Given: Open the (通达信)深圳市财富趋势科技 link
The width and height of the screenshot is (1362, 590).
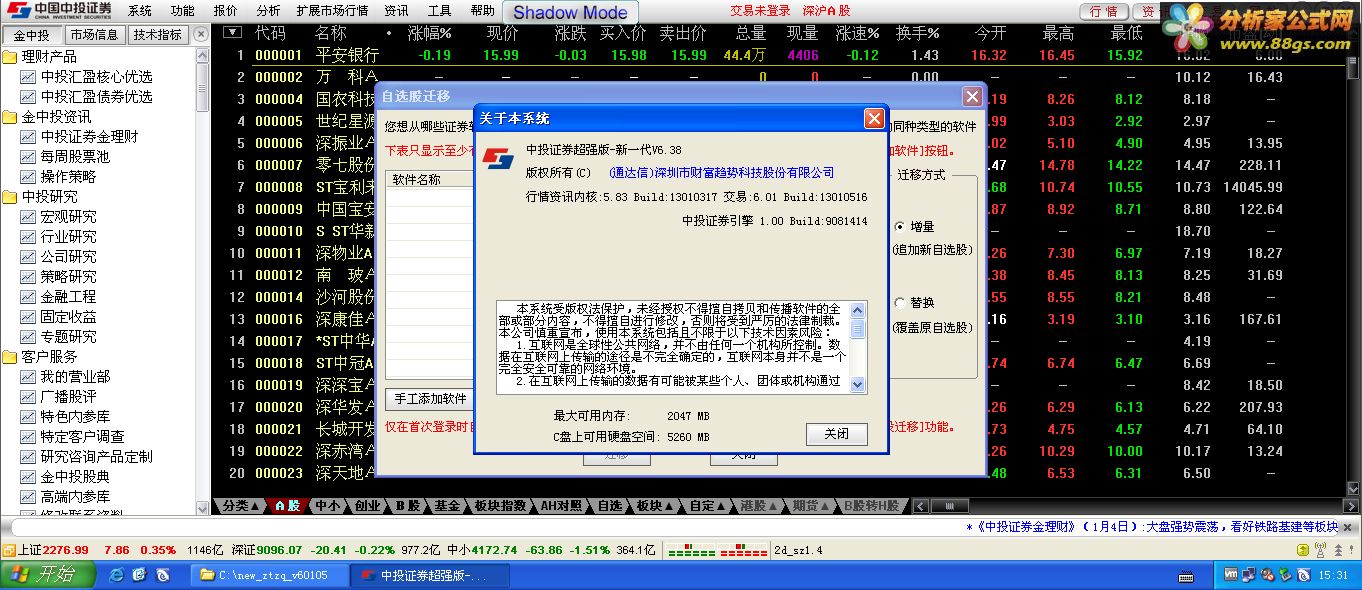Looking at the screenshot, I should tap(721, 173).
